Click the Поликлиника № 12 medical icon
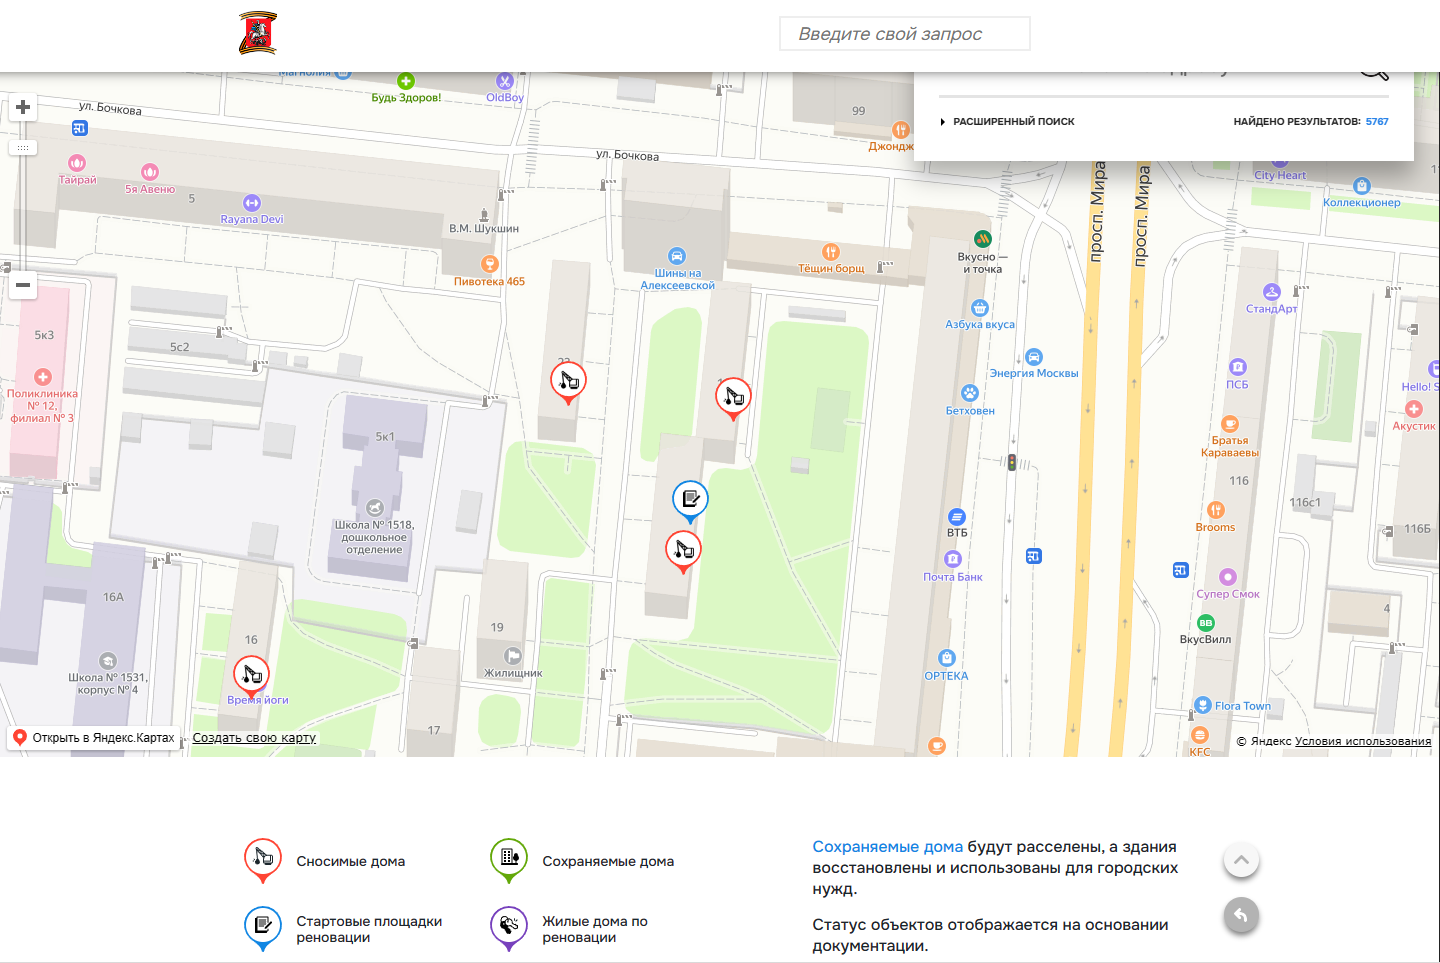This screenshot has height=963, width=1440. 43,377
